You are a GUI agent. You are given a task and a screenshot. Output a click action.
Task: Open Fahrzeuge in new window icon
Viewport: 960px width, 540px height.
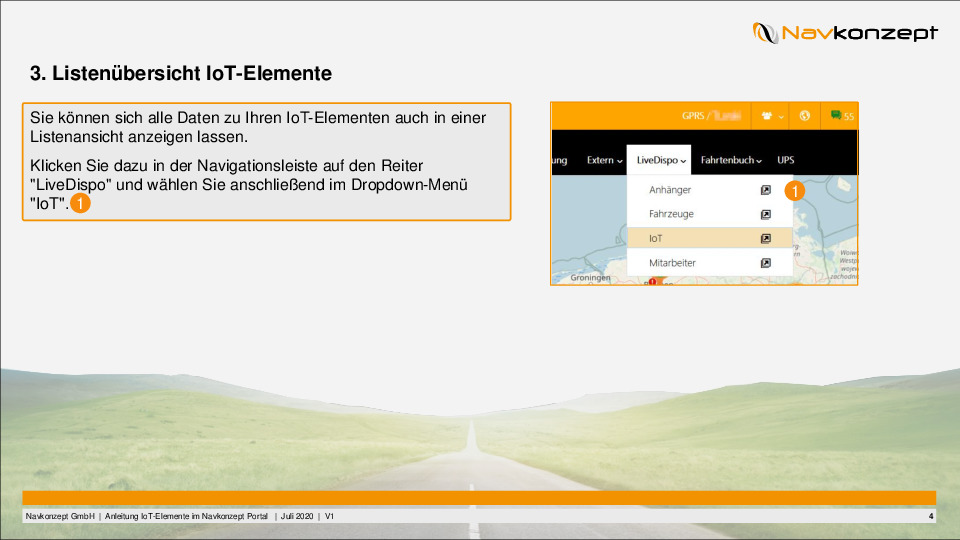pos(765,214)
